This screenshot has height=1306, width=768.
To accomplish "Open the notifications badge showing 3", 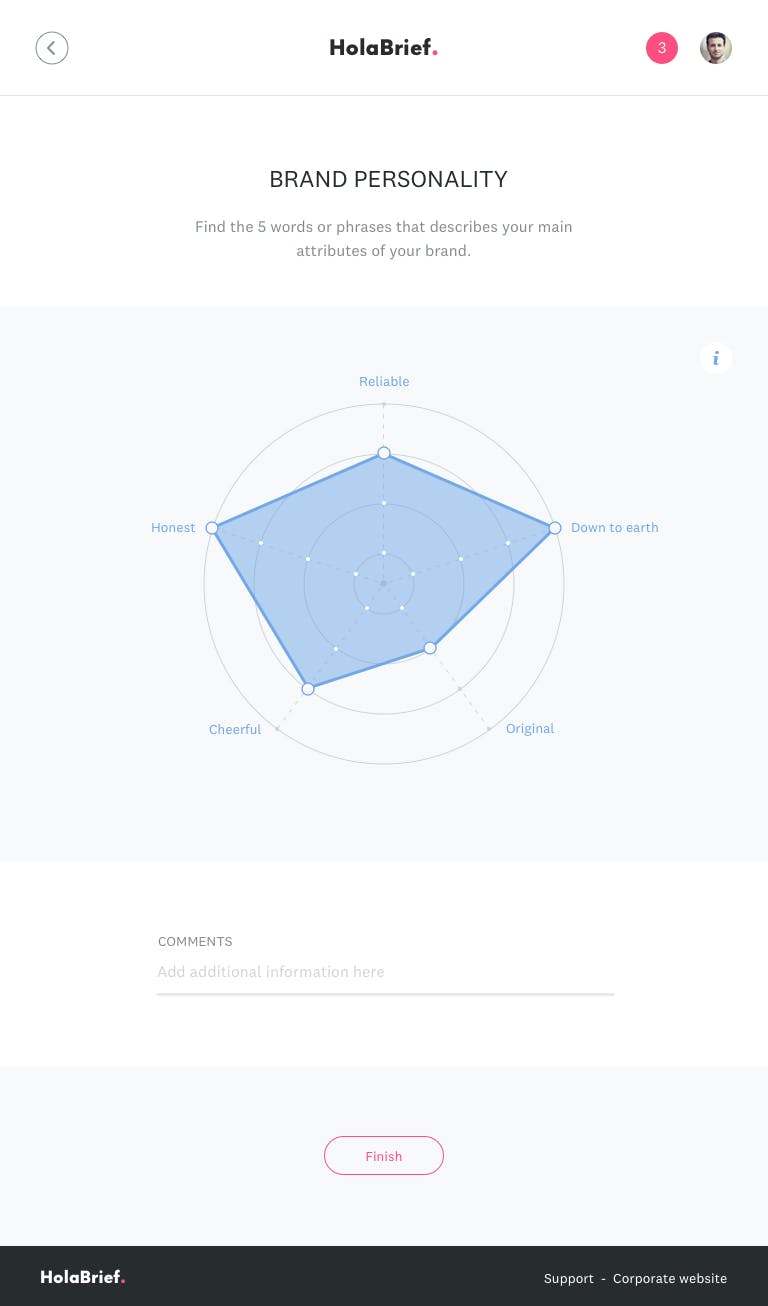I will [x=662, y=48].
